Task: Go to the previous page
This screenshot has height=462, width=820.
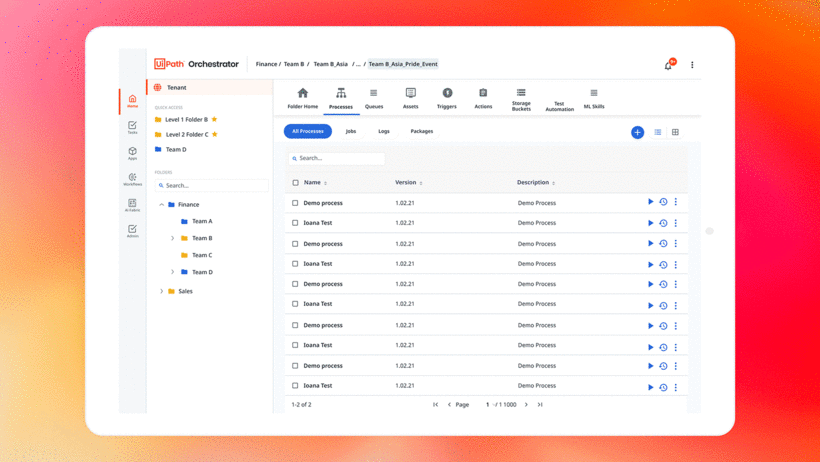Action: (x=449, y=404)
